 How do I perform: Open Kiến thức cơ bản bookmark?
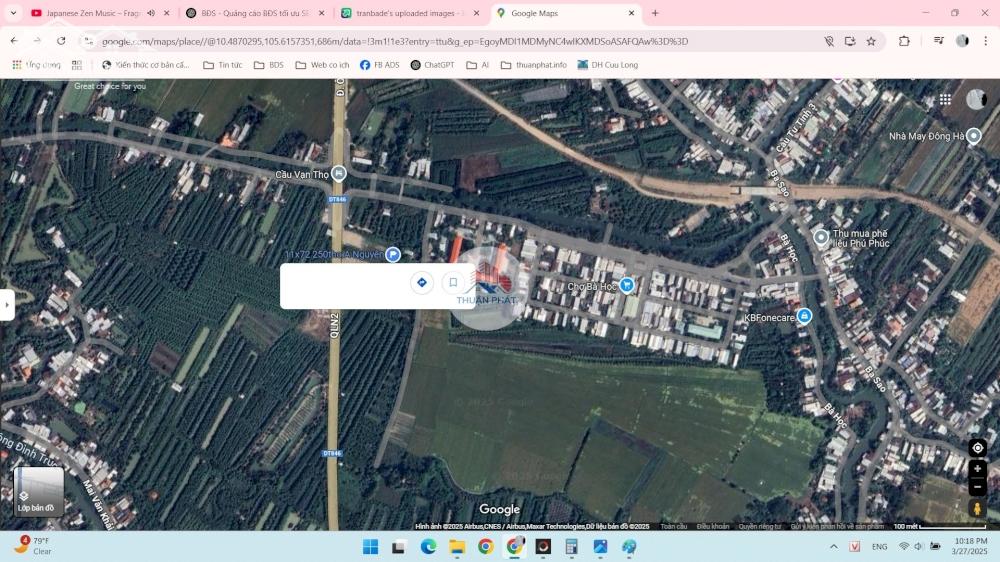pos(145,65)
